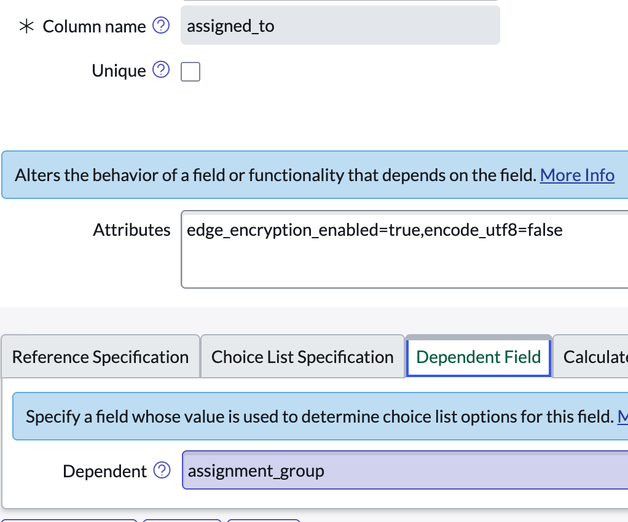Viewport: 628px width, 522px height.
Task: Click the Column name label
Action: [x=94, y=26]
